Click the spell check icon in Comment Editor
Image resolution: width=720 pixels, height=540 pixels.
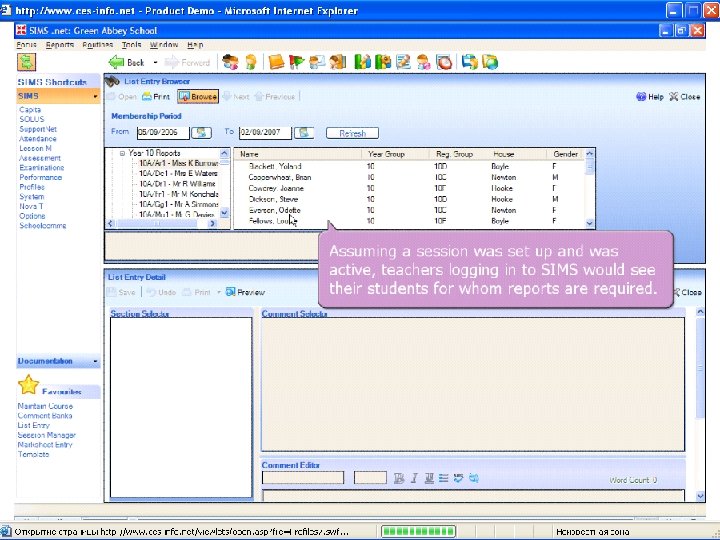458,478
